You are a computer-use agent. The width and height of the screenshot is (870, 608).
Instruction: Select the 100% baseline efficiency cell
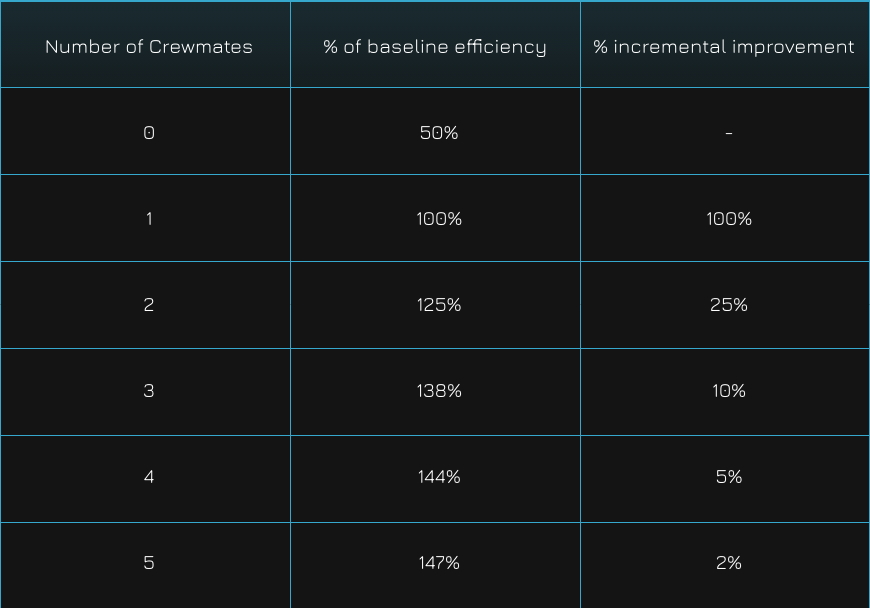pyautogui.click(x=439, y=218)
